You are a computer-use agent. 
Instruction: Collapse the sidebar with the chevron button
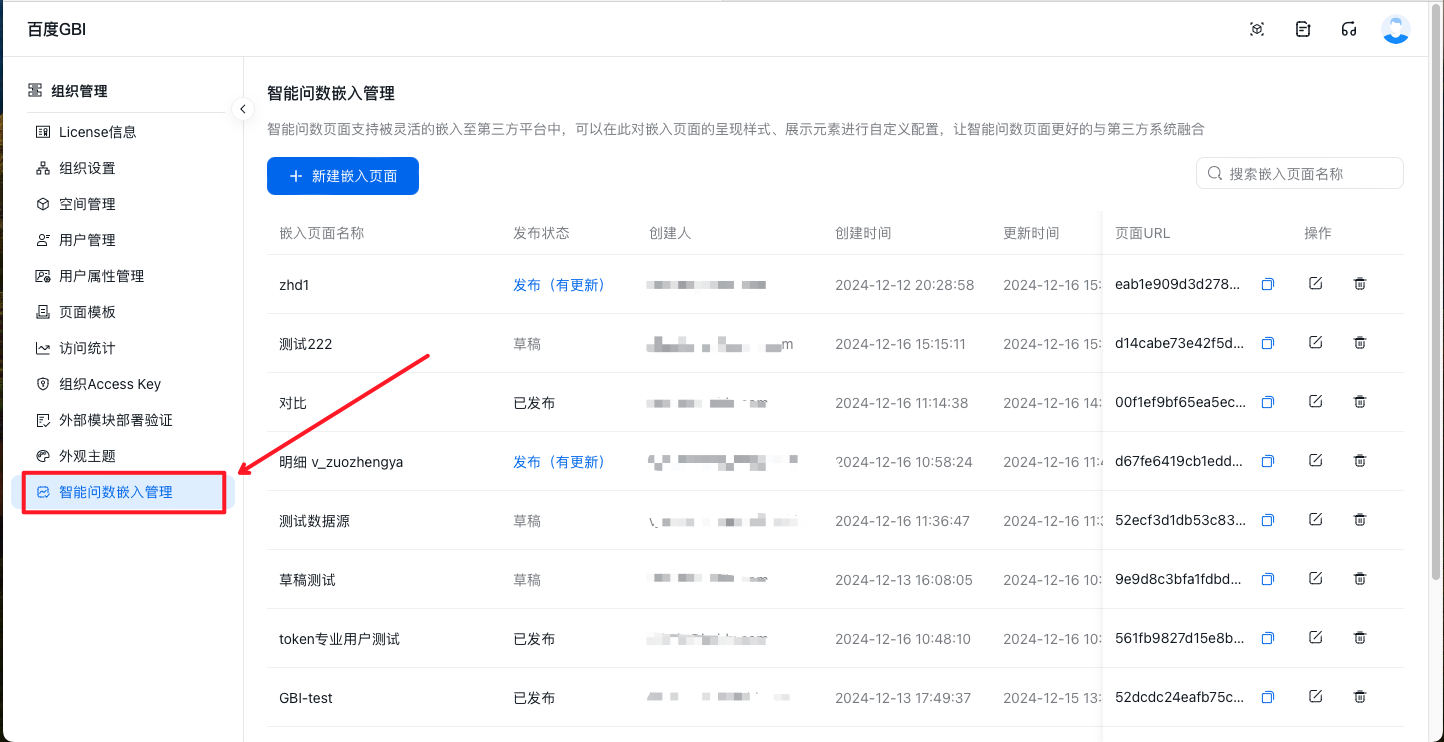(x=243, y=109)
